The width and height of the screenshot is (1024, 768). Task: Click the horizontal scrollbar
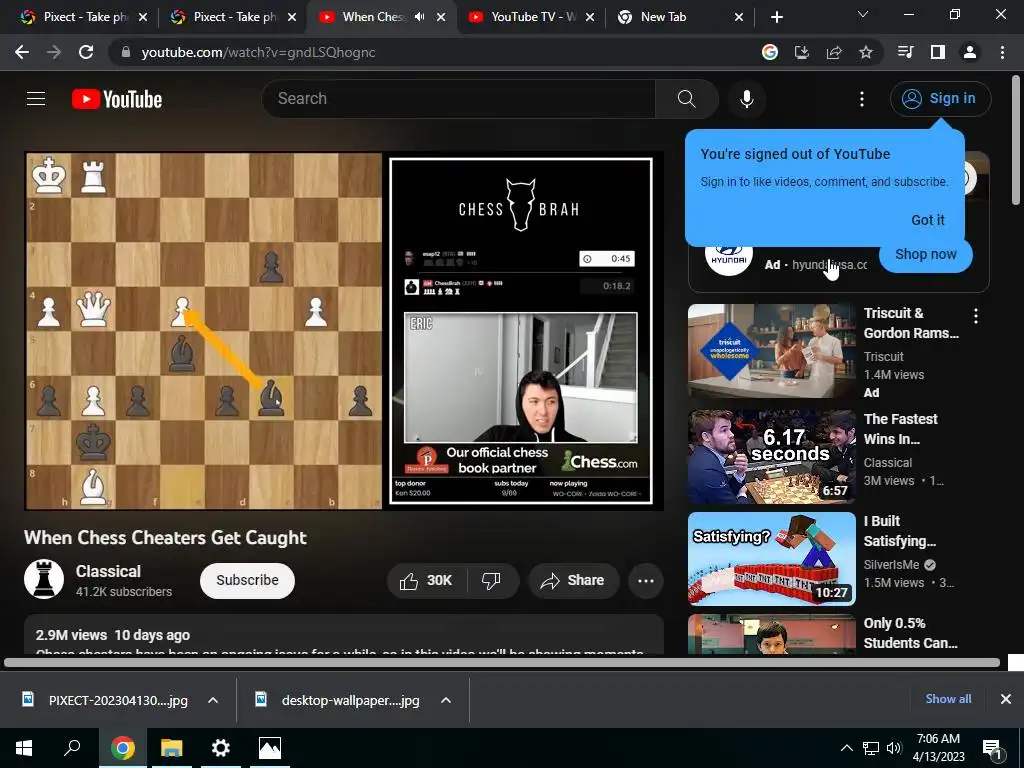click(x=502, y=662)
